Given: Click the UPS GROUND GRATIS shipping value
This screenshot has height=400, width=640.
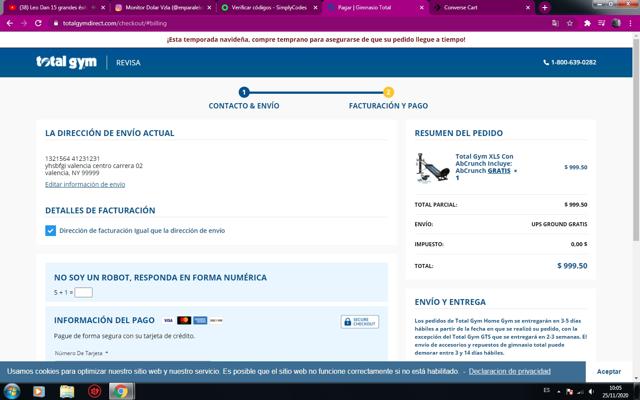Looking at the screenshot, I should pyautogui.click(x=559, y=224).
